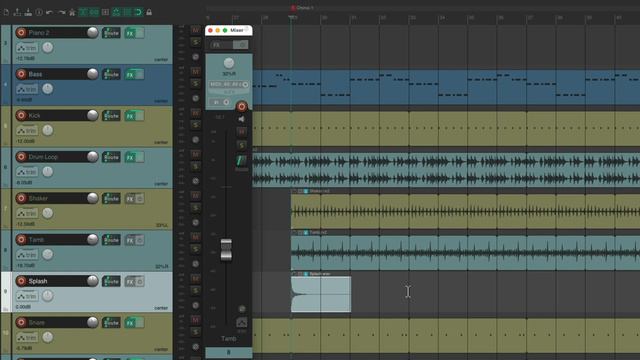Mute the Shaker track with its M button
The height and width of the screenshot is (360, 640).
(x=196, y=196)
